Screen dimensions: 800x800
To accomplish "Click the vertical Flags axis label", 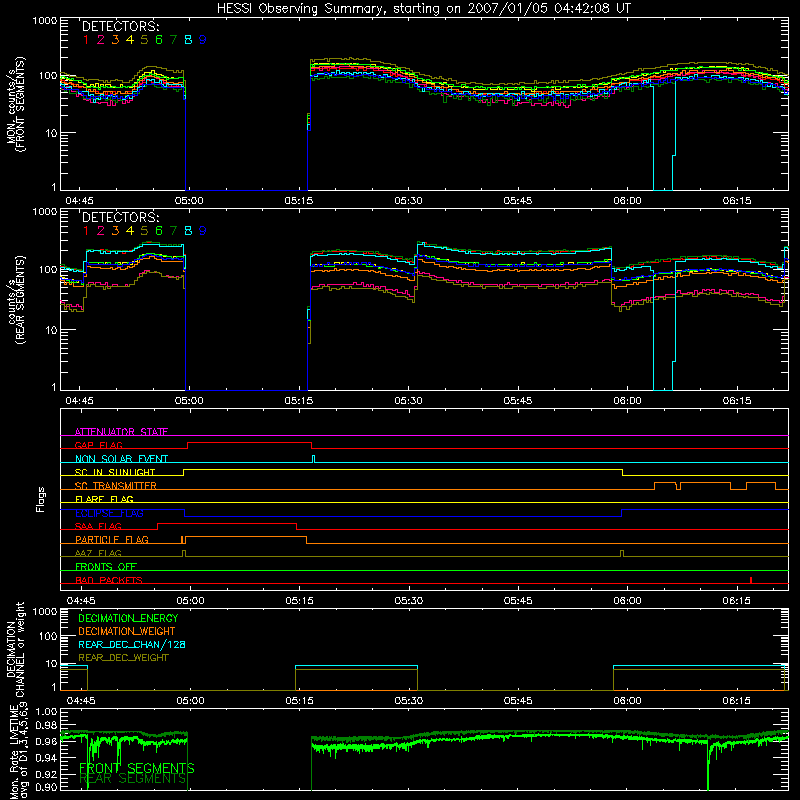I will point(41,499).
